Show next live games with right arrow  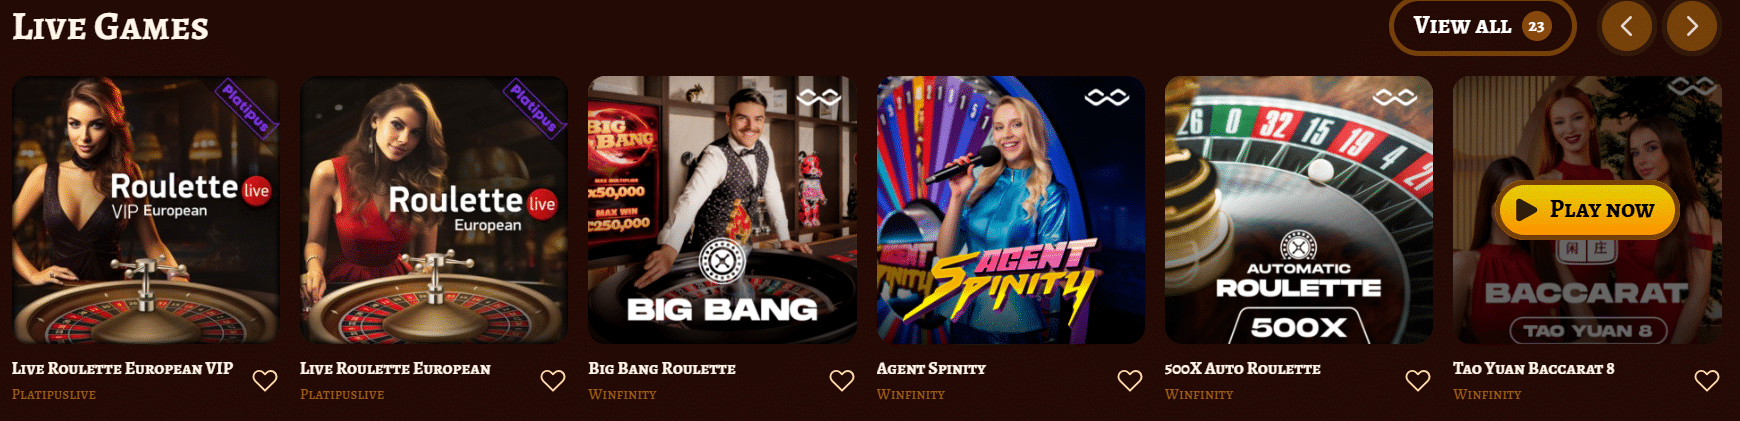click(1692, 26)
